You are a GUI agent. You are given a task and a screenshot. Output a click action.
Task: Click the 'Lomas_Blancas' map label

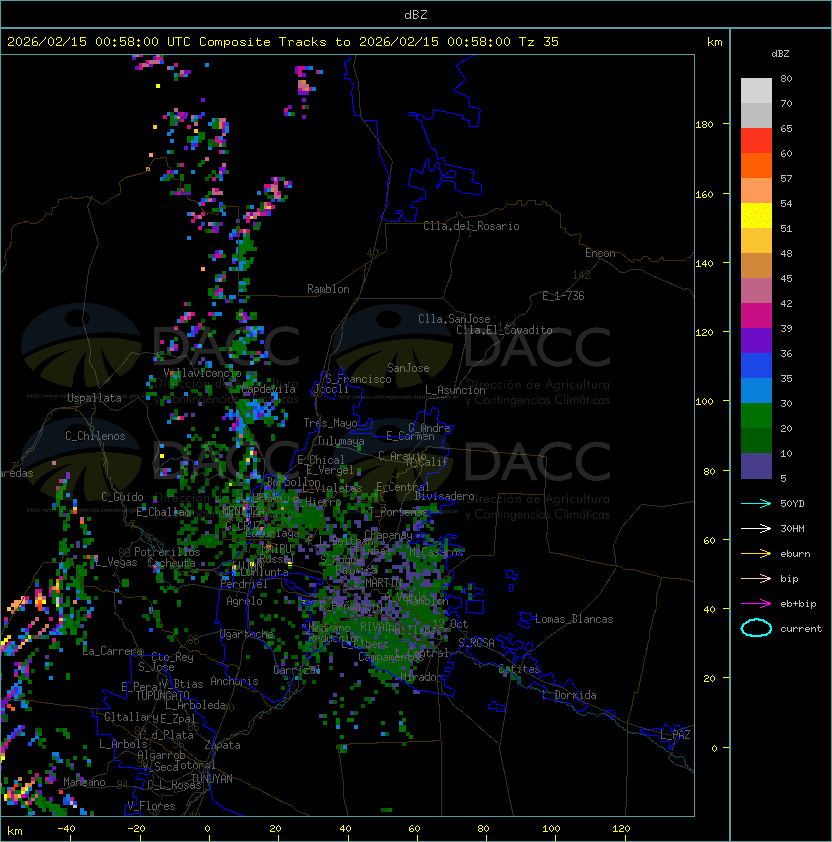pos(574,619)
